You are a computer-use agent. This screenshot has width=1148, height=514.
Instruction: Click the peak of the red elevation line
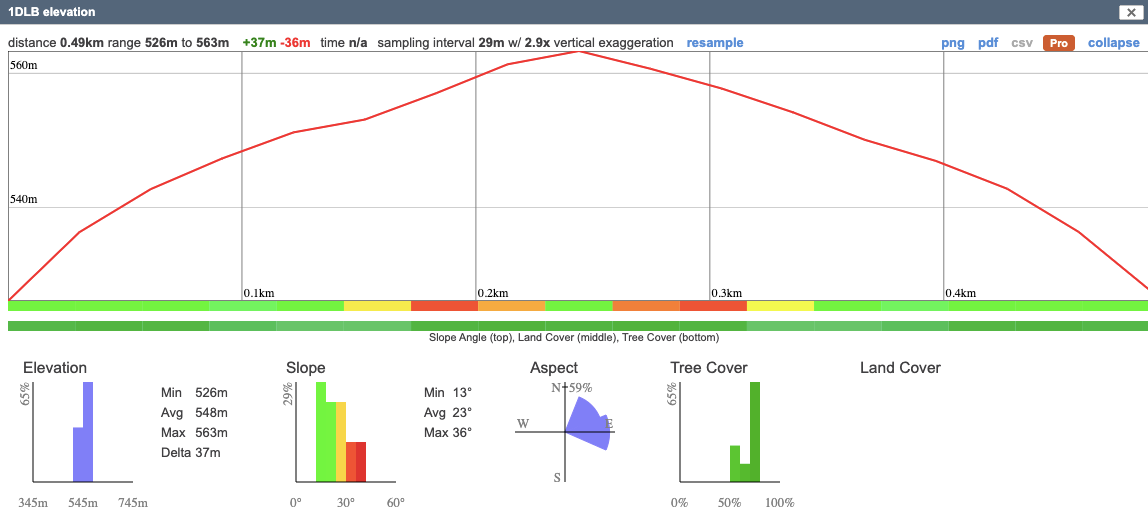coord(578,50)
